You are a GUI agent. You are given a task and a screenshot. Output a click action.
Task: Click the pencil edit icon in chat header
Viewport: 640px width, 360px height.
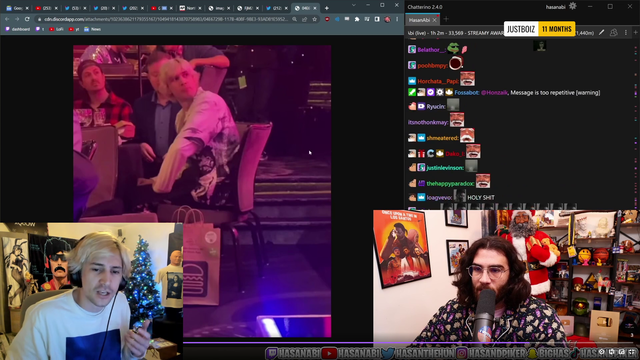coord(602,33)
